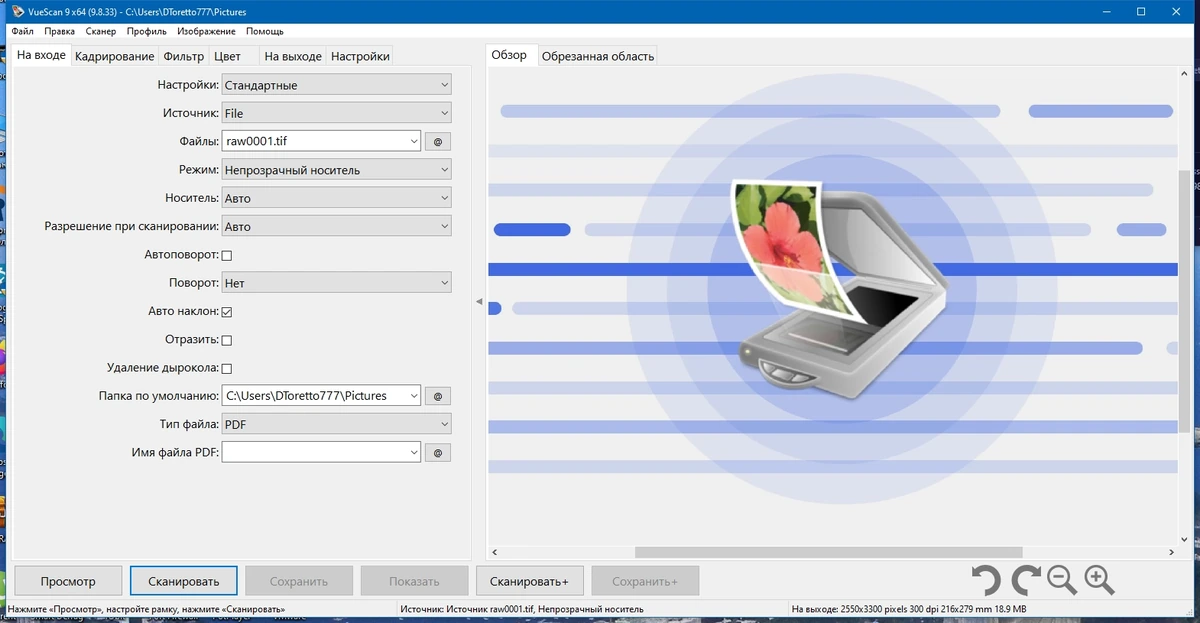Switch to the Настройки tab
This screenshot has width=1200, height=623.
pos(360,56)
